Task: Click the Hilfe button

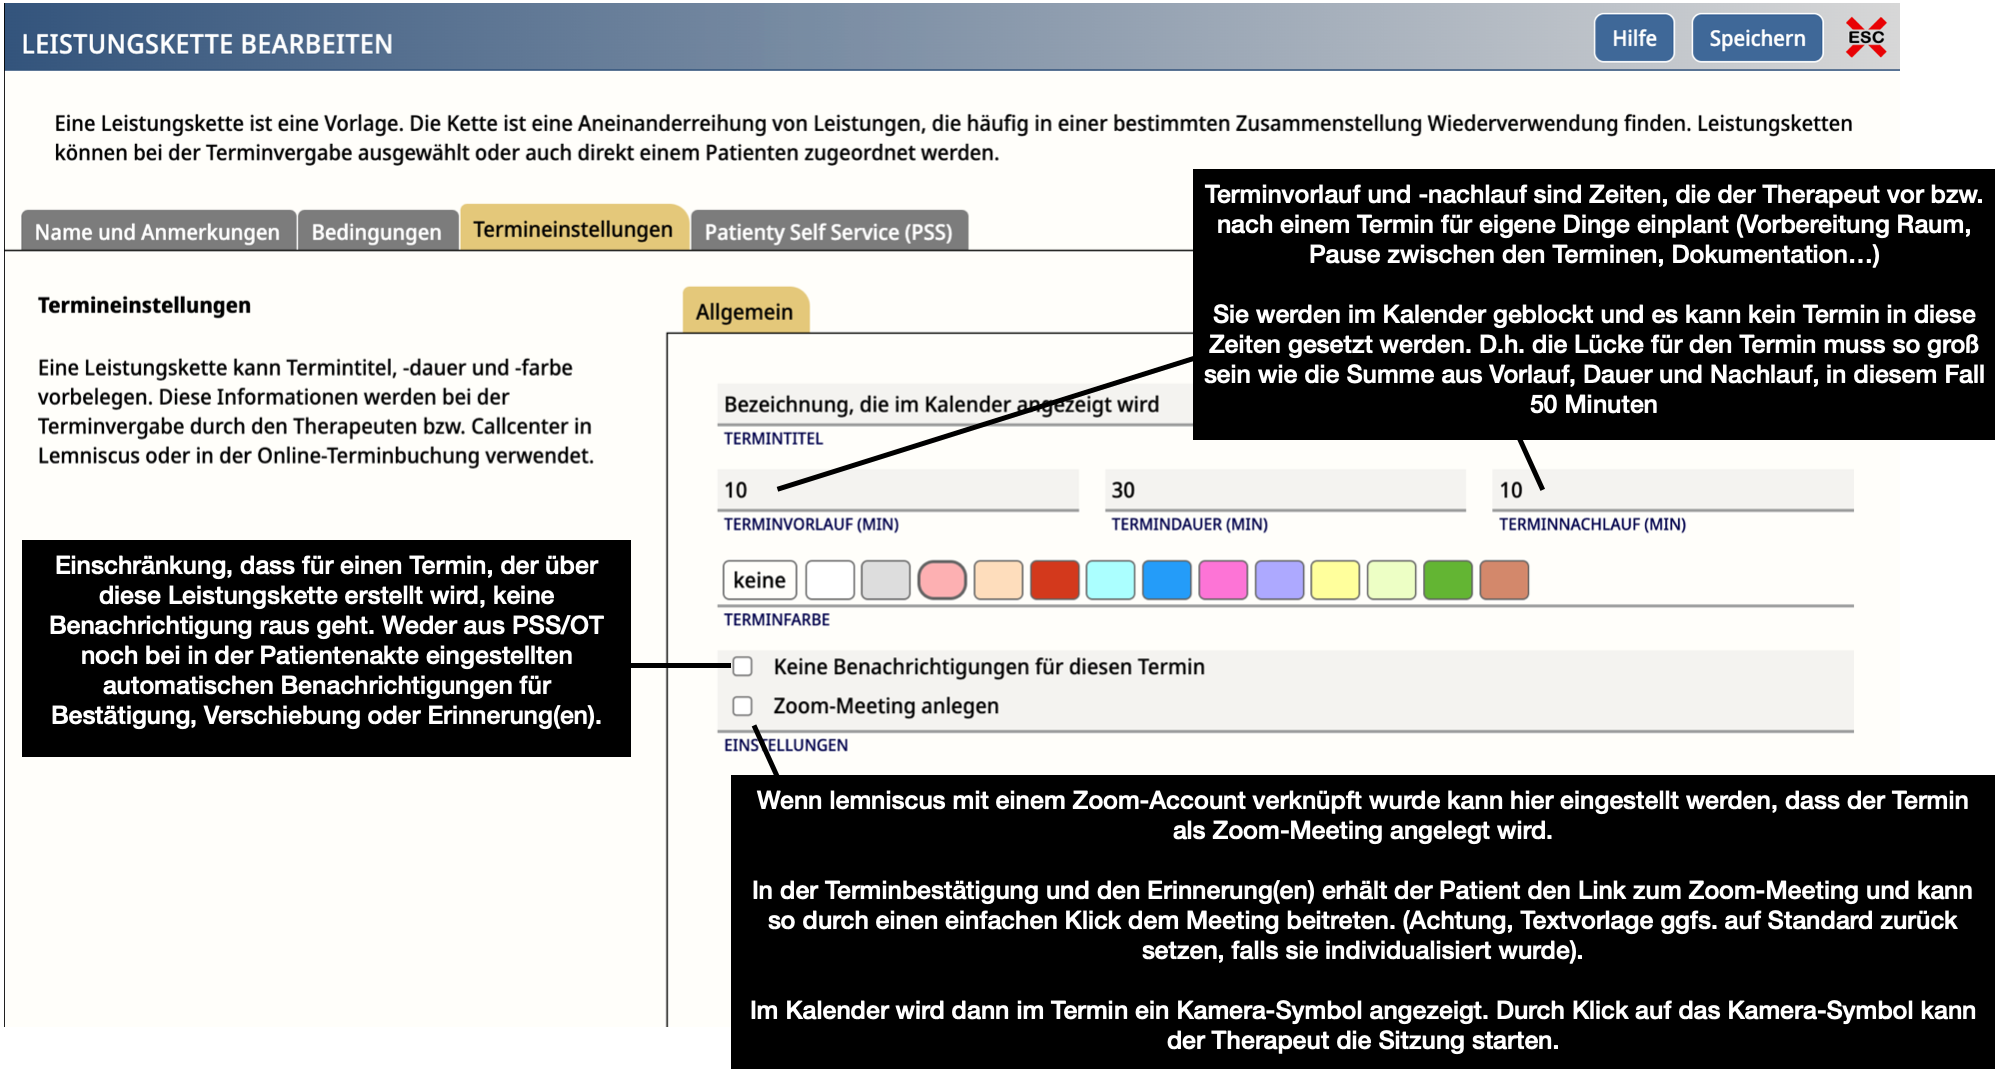Action: (x=1634, y=38)
